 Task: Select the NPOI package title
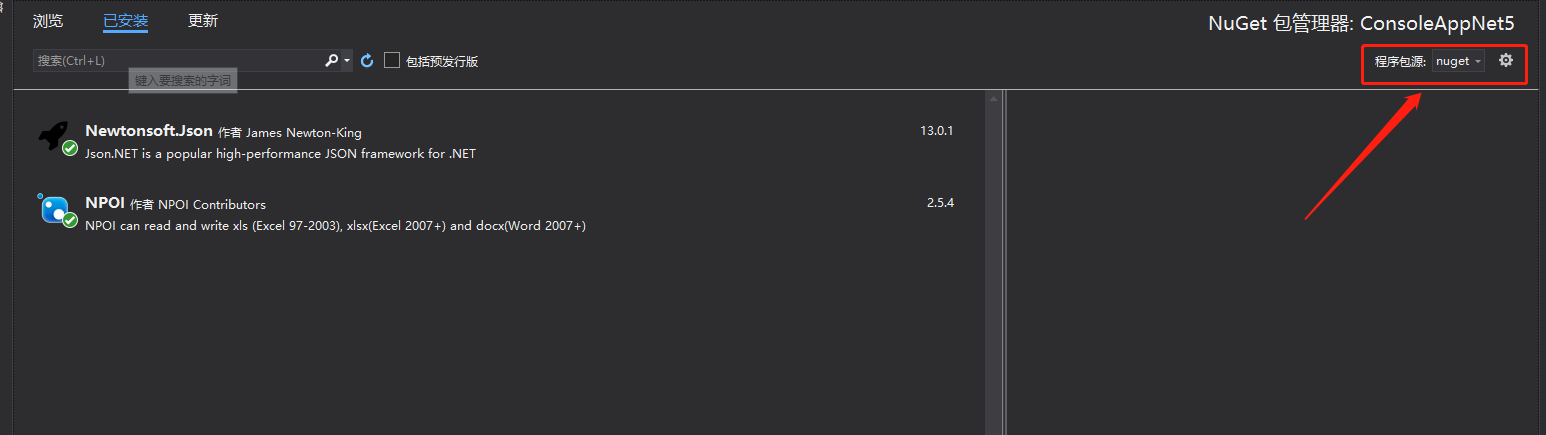(105, 203)
